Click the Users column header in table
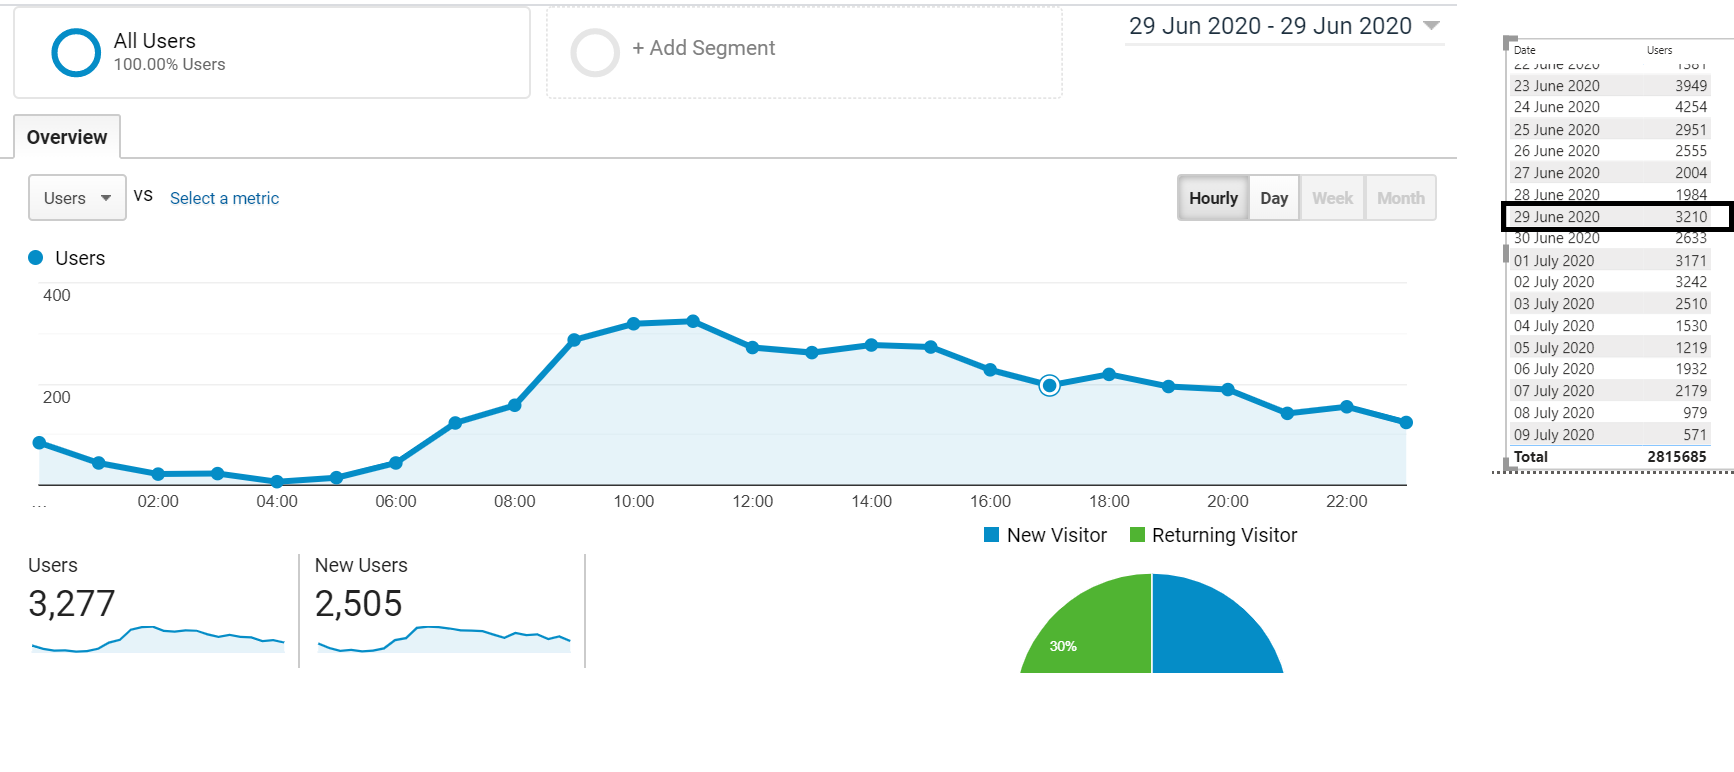This screenshot has height=772, width=1734. 1659,50
